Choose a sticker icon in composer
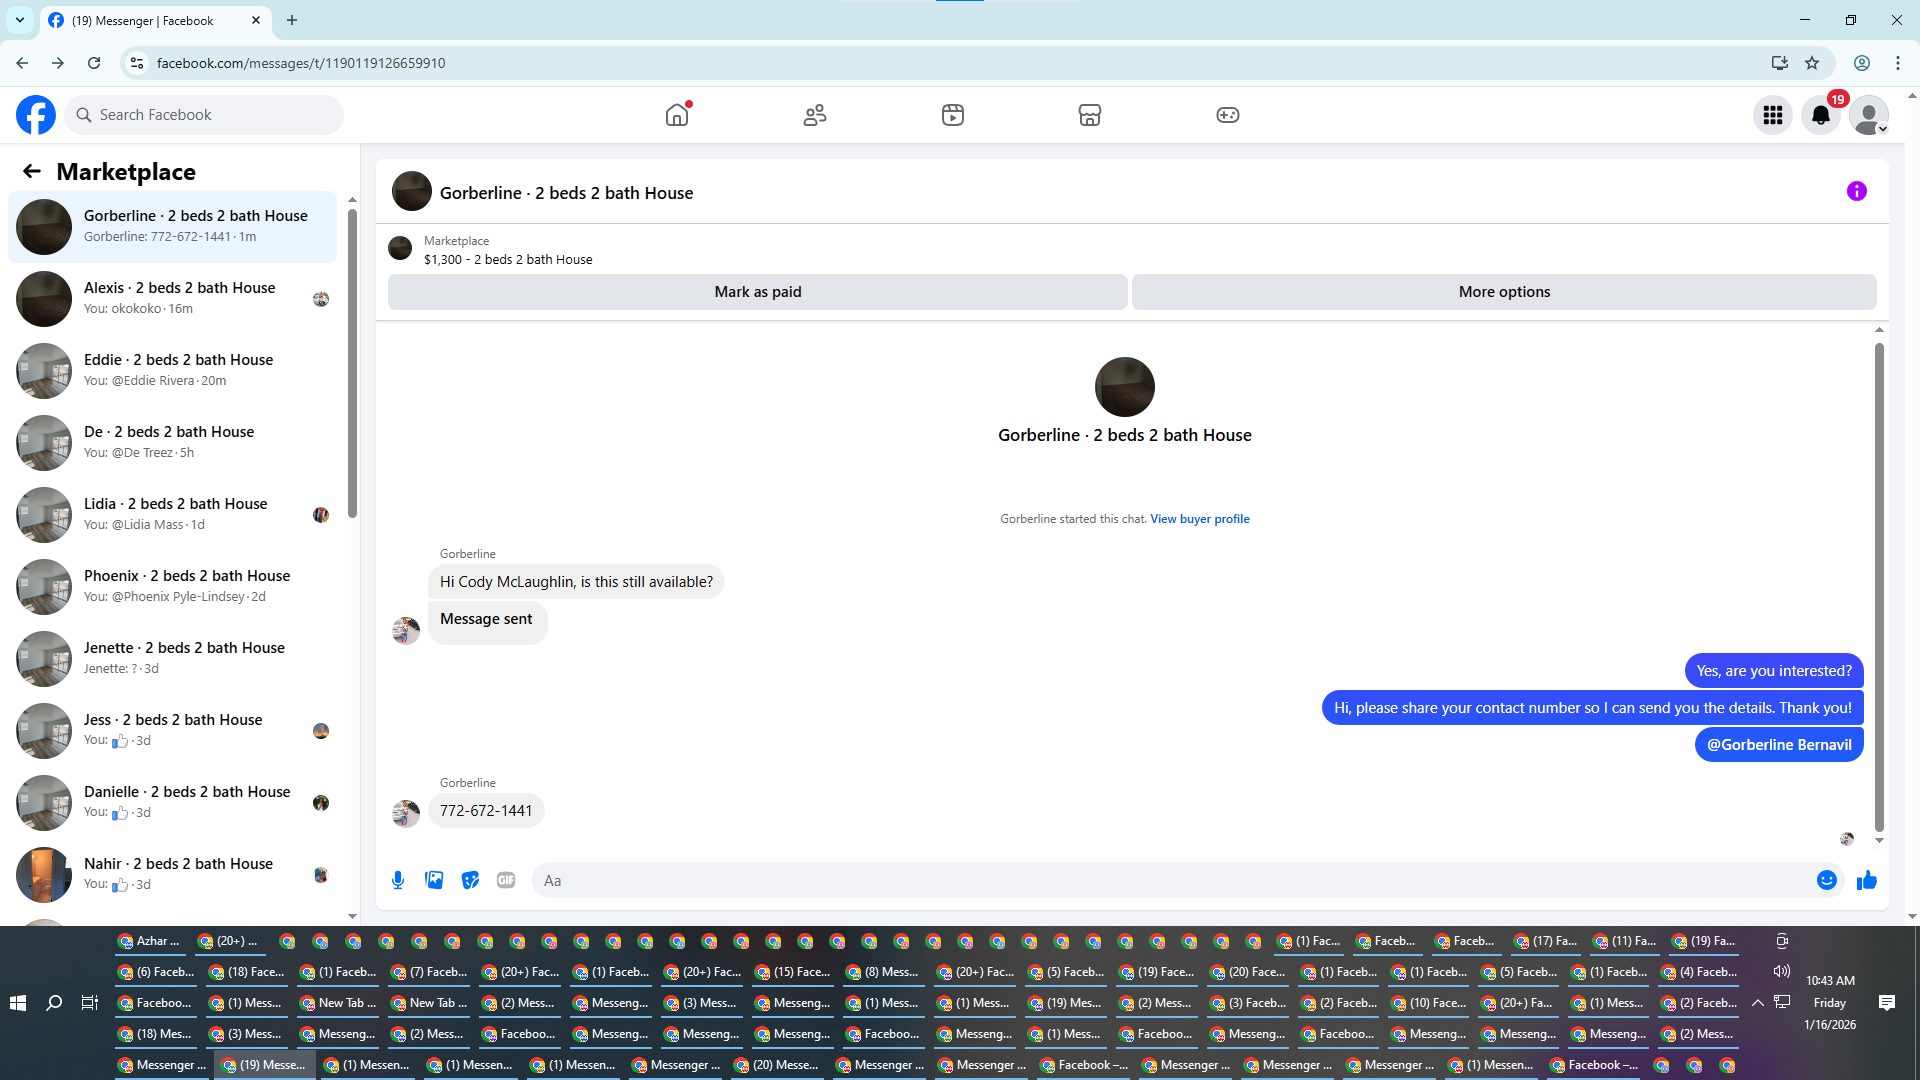Image resolution: width=1920 pixels, height=1080 pixels. 470,880
